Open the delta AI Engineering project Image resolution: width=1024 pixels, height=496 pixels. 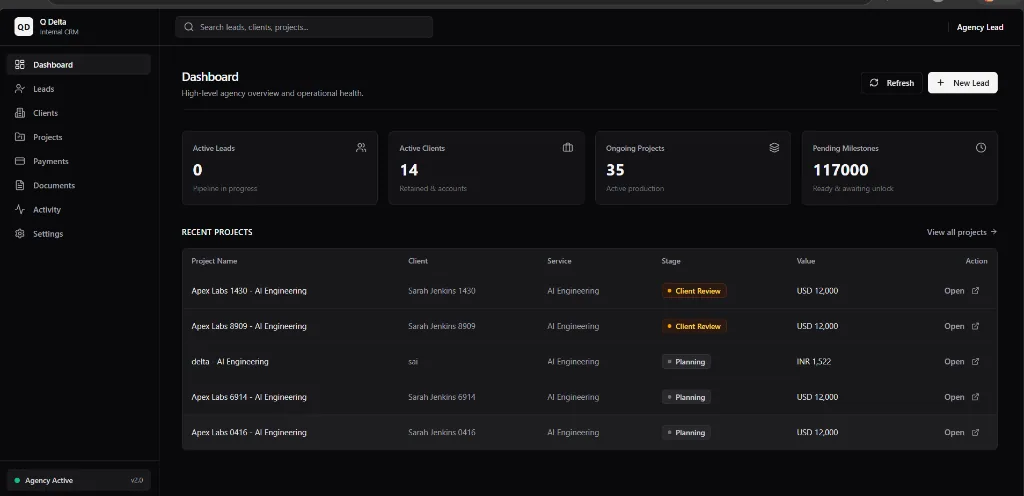[x=961, y=362]
